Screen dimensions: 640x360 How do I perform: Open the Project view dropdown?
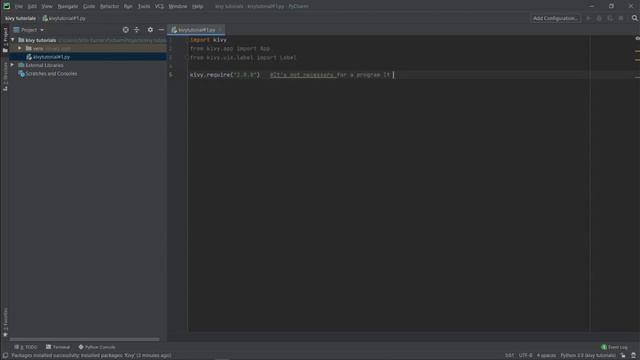[29, 30]
